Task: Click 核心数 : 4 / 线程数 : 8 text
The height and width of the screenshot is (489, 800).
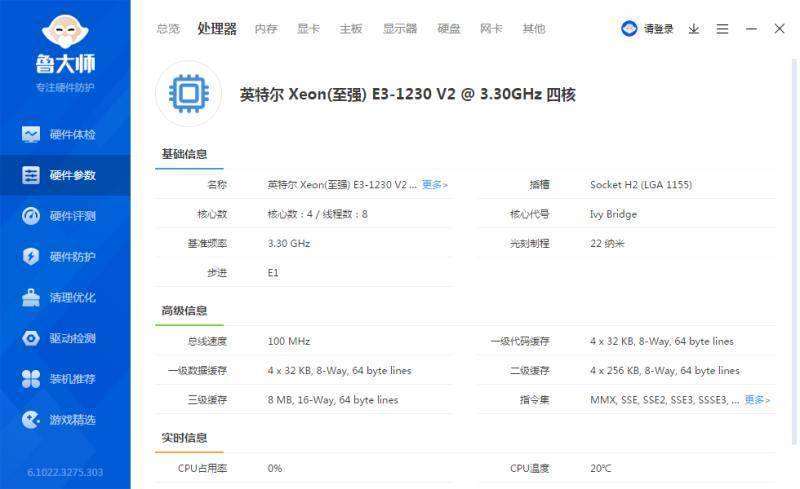Action: [317, 214]
